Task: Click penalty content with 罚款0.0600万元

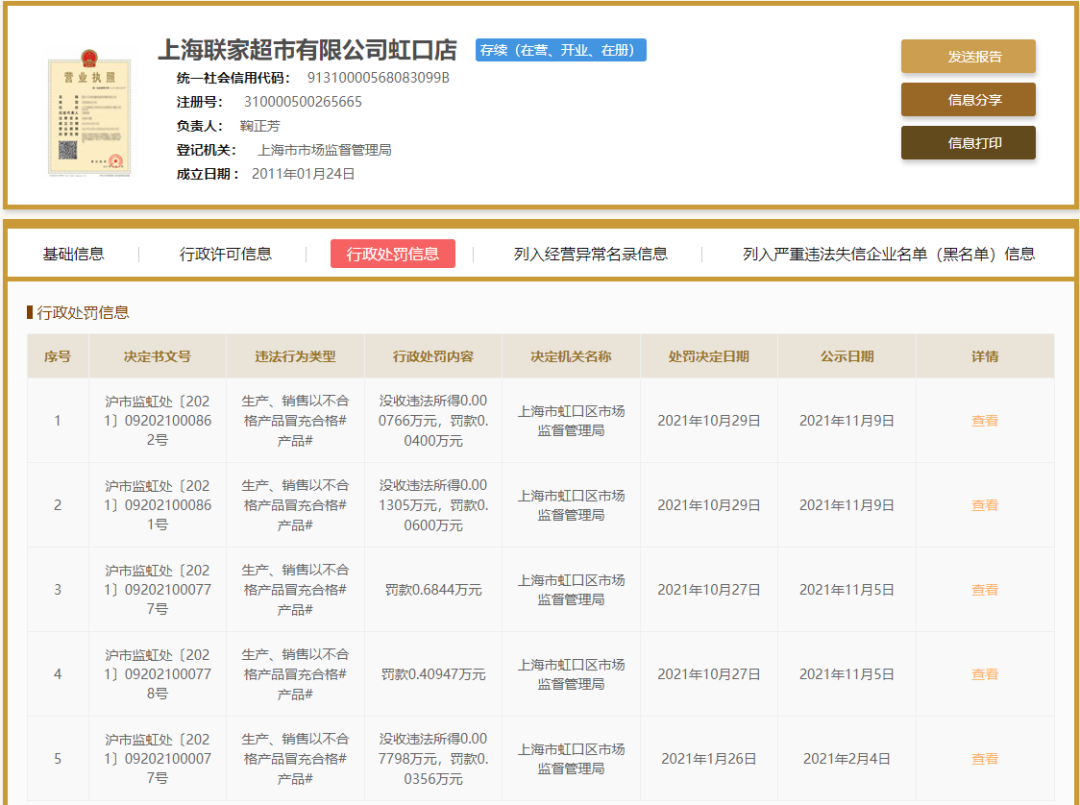Action: [x=433, y=505]
